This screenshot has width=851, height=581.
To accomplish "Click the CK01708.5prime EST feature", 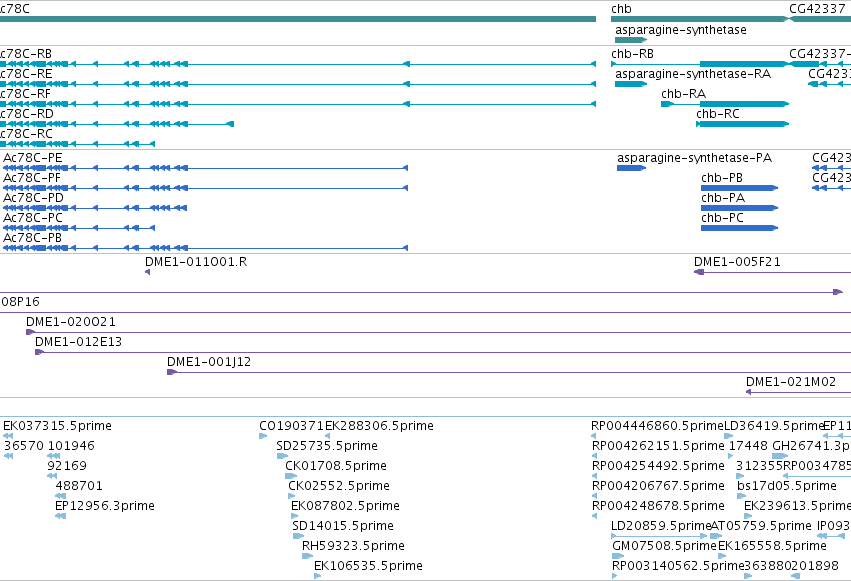I will [x=291, y=476].
